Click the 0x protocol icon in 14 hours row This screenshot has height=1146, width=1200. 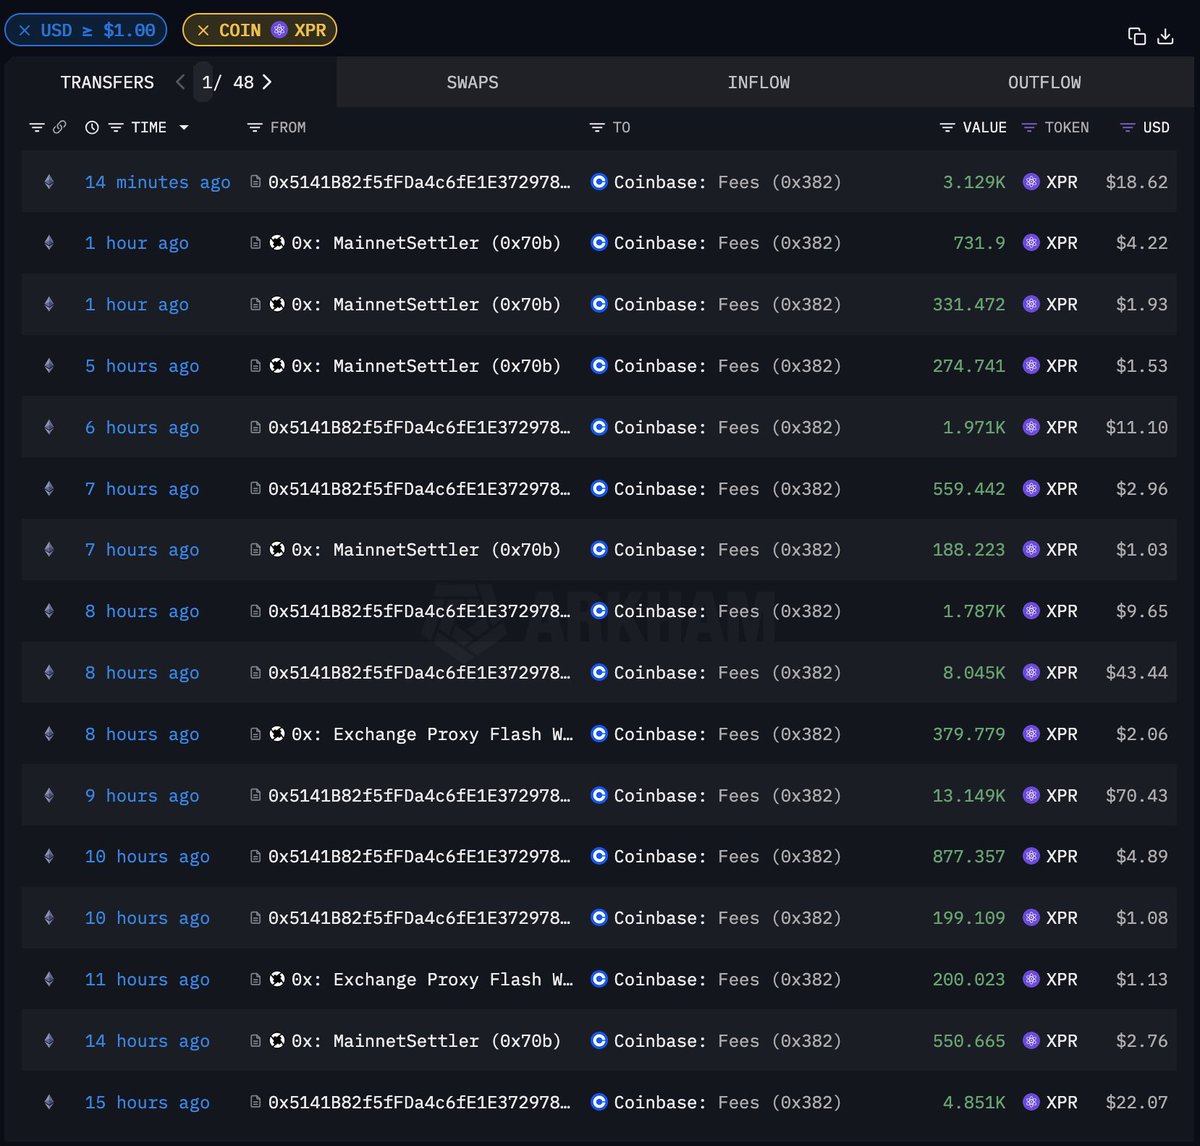277,1041
